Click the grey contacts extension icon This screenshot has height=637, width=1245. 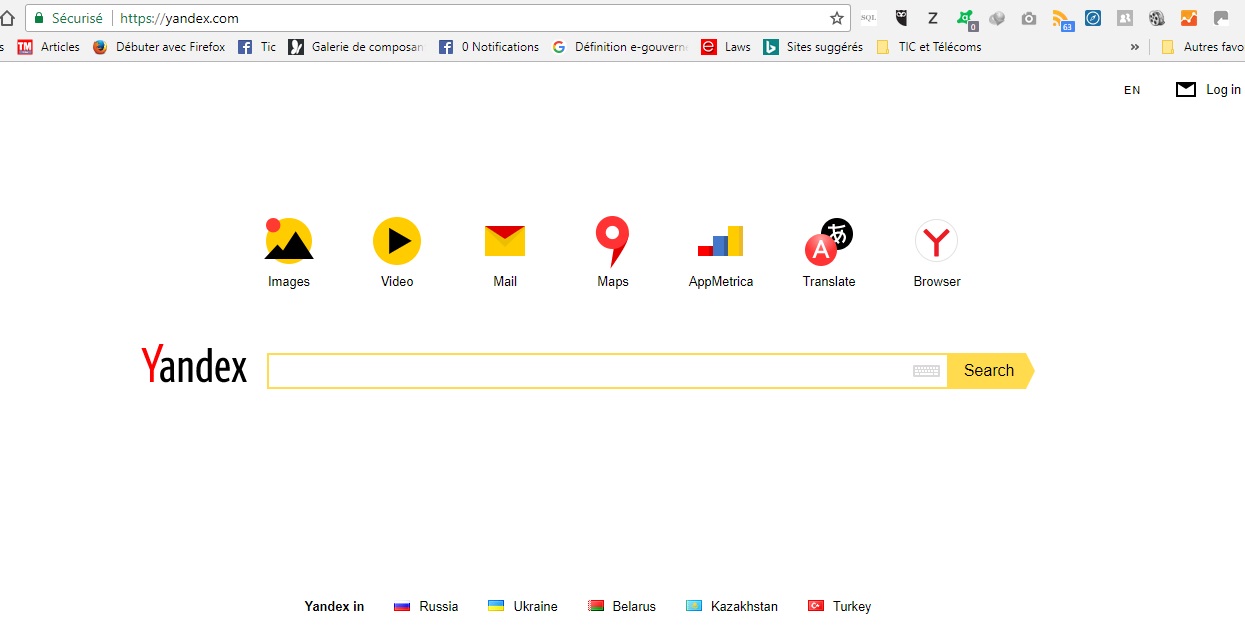[1125, 18]
